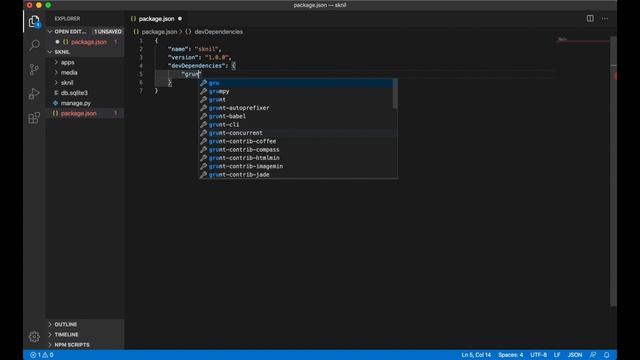The height and width of the screenshot is (360, 640).
Task: Click the 1 UNSAVED badge
Action: [x=108, y=31]
